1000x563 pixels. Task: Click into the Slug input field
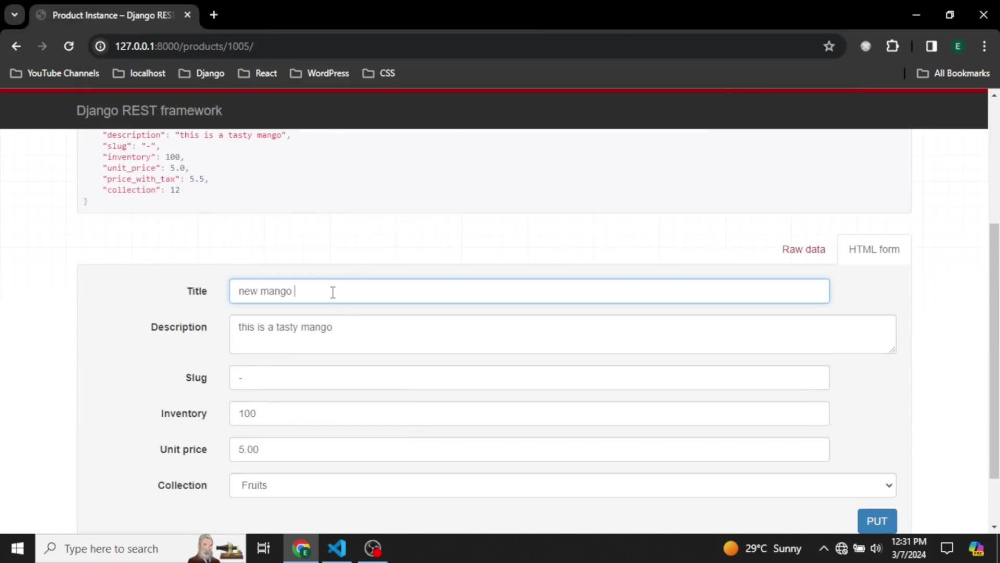(x=529, y=377)
